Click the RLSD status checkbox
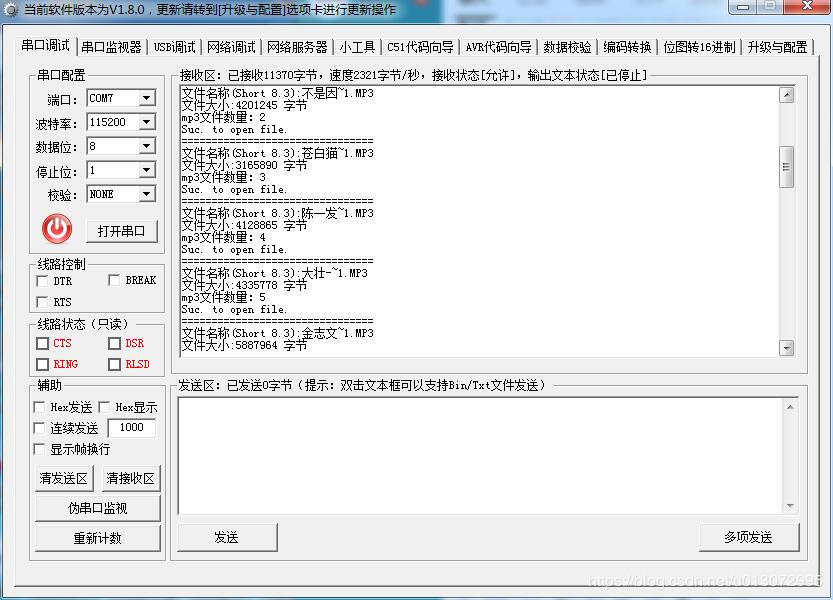 click(x=114, y=364)
